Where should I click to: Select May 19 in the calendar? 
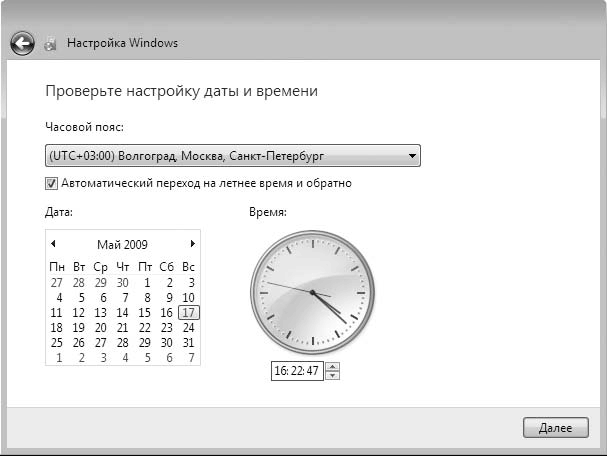tap(79, 327)
